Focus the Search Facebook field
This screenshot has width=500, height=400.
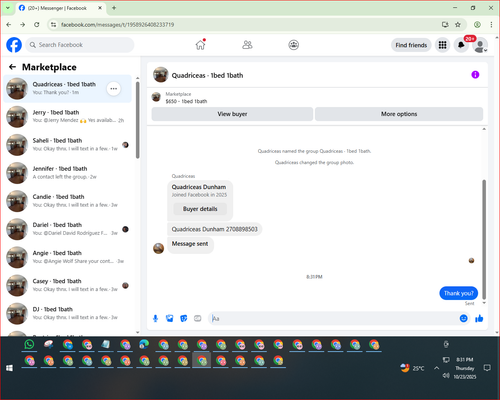[x=80, y=45]
